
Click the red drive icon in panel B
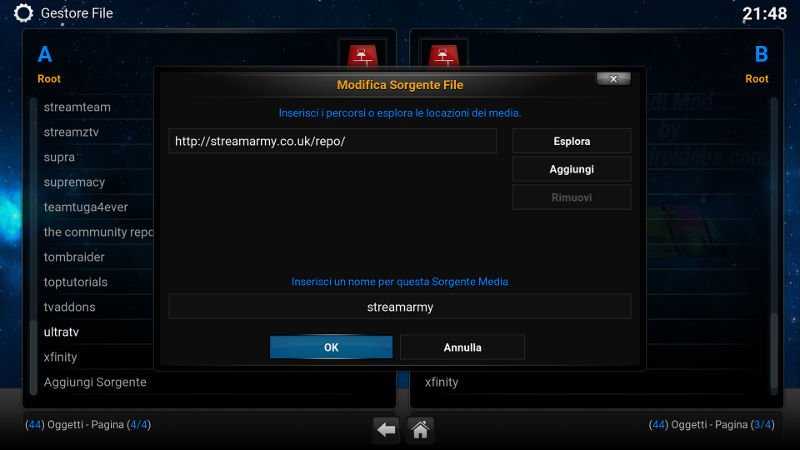(443, 56)
